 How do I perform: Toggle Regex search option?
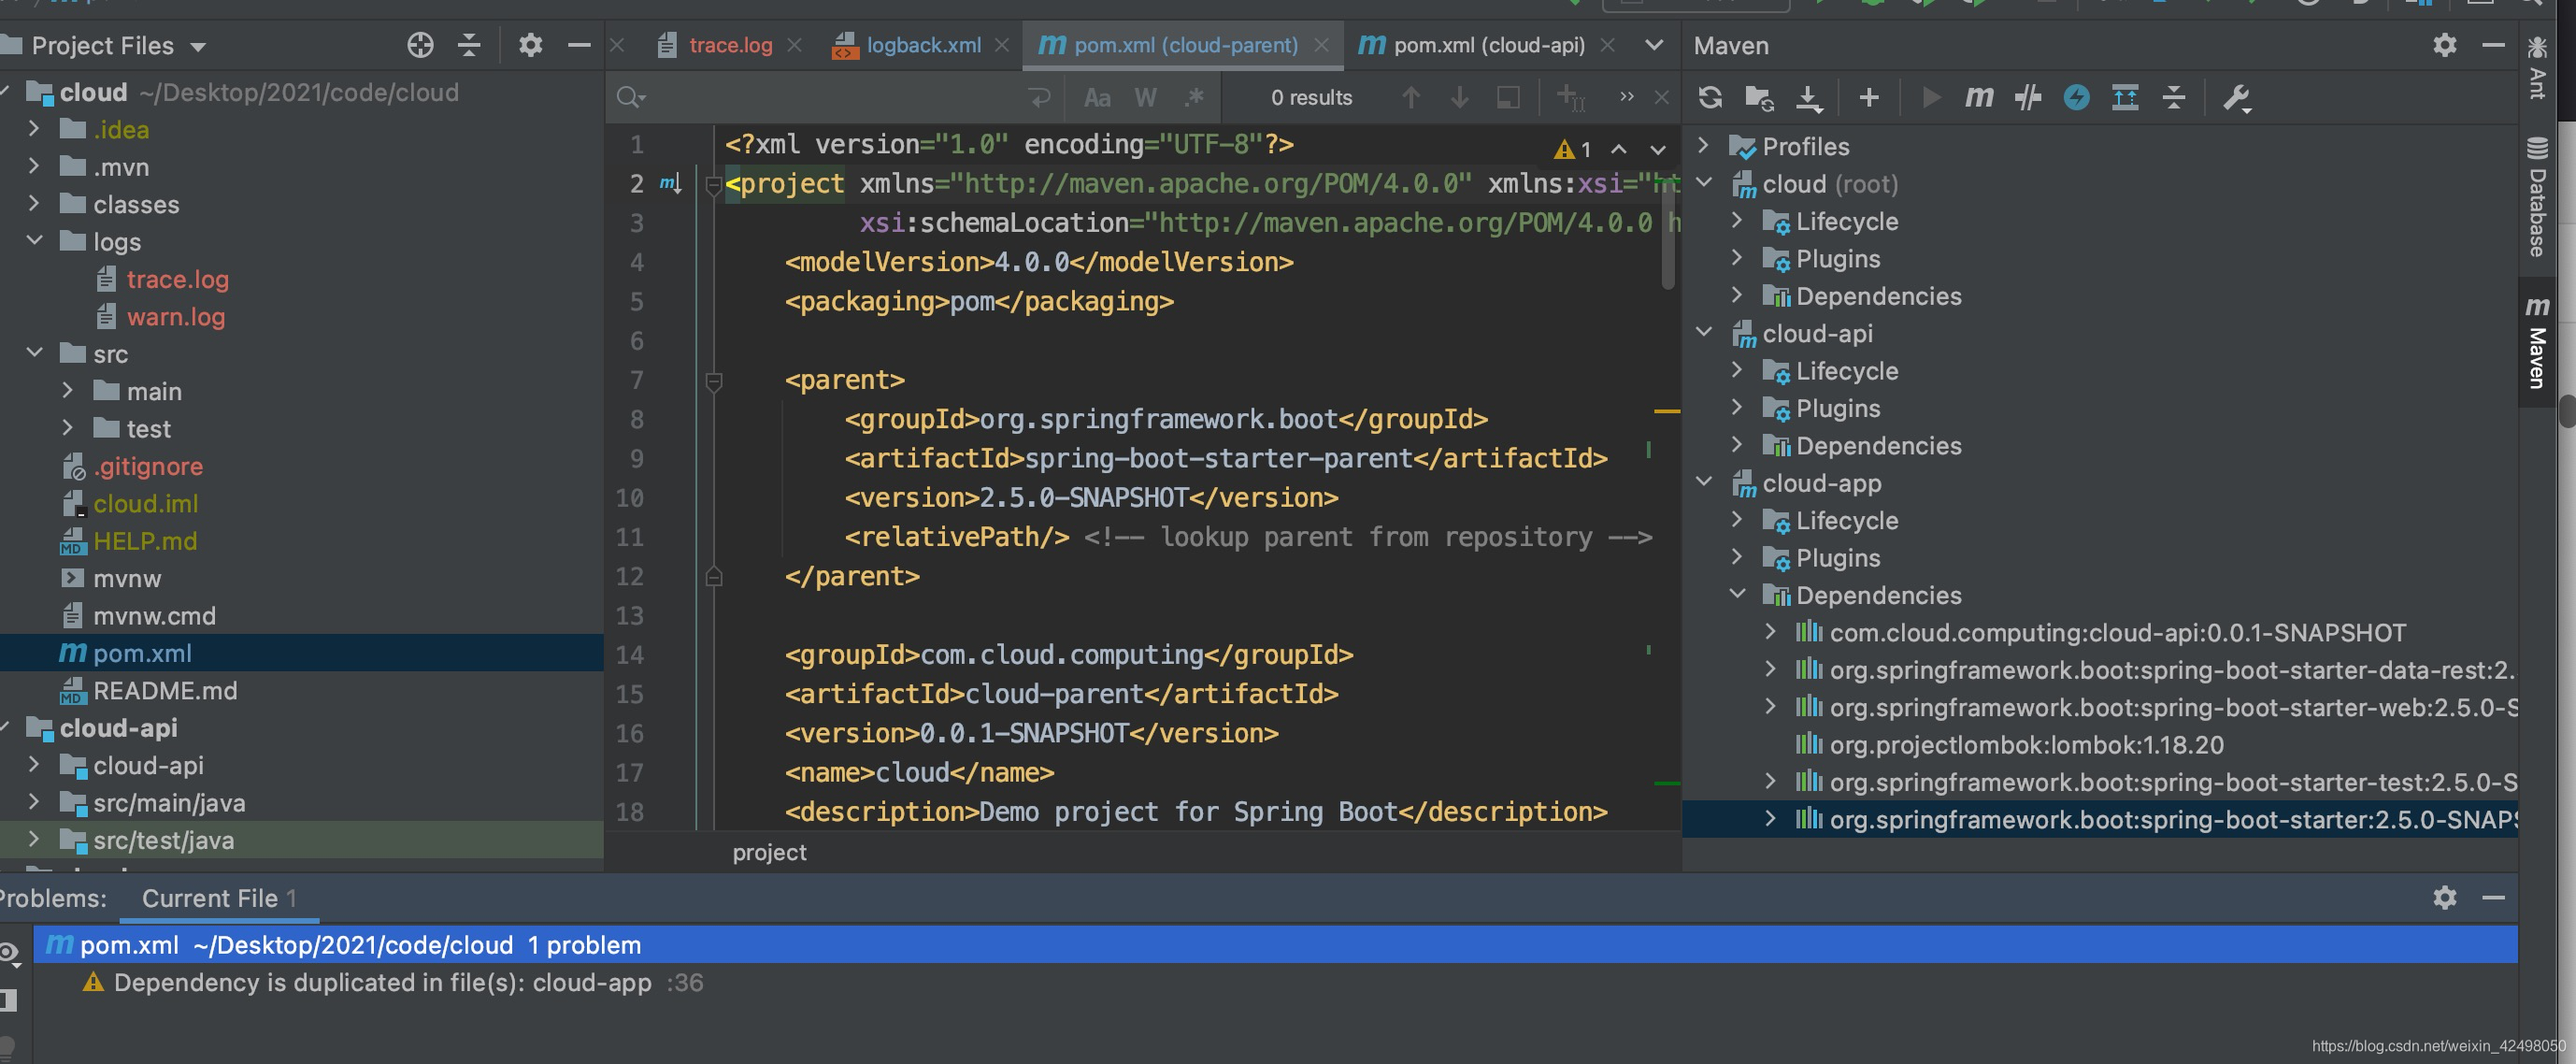coord(1194,97)
